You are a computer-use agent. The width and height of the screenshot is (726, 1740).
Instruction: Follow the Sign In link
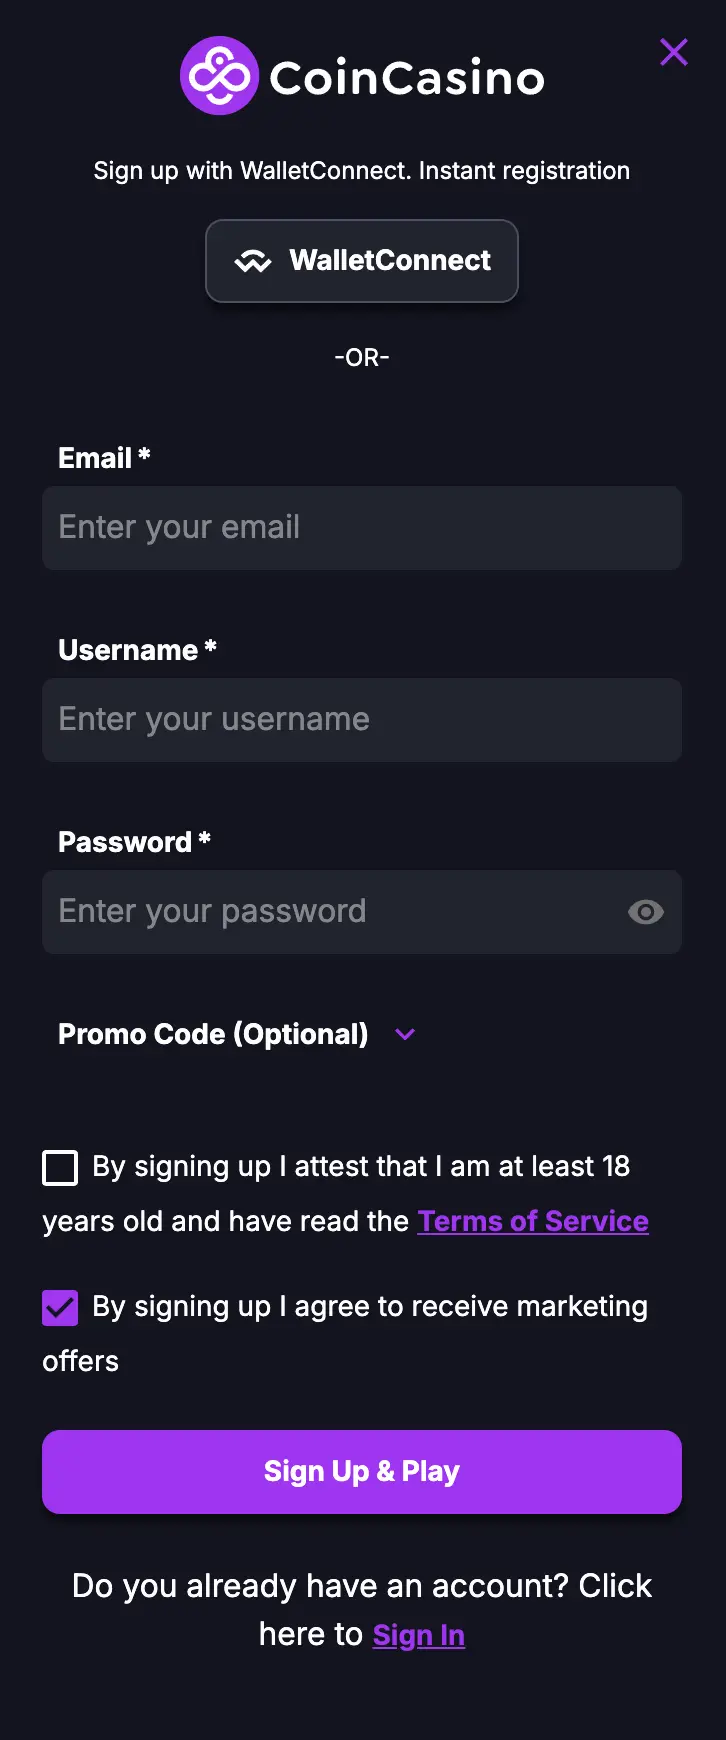(418, 1635)
